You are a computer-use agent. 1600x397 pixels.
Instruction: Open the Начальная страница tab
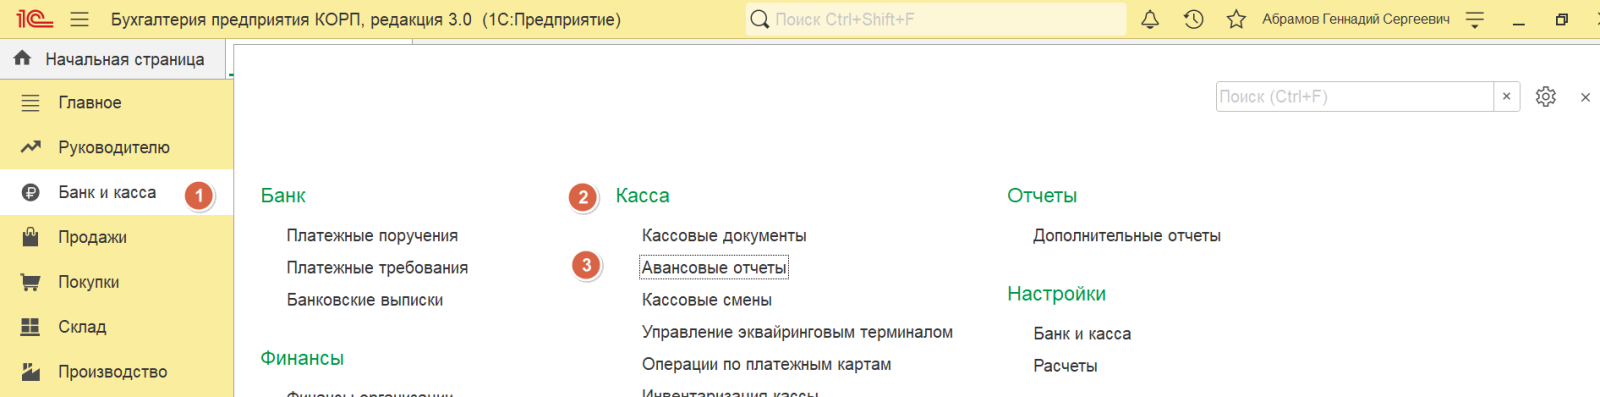pos(114,59)
